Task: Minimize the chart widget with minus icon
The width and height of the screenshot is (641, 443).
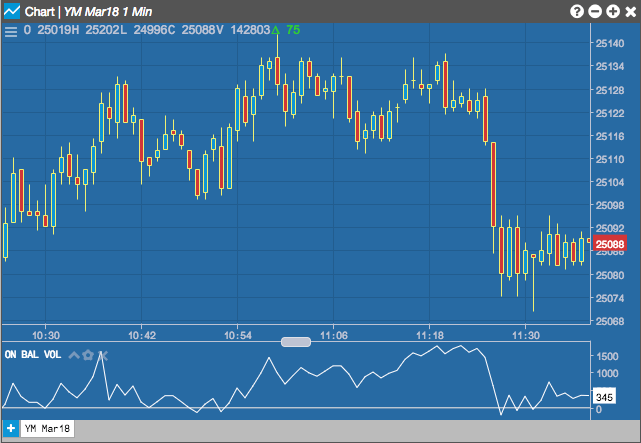Action: 595,11
